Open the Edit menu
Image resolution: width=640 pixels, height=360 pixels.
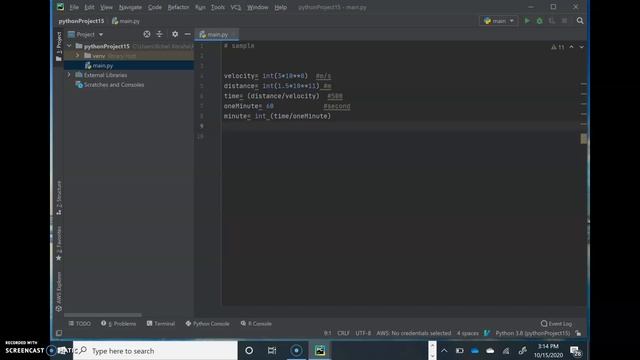point(89,7)
